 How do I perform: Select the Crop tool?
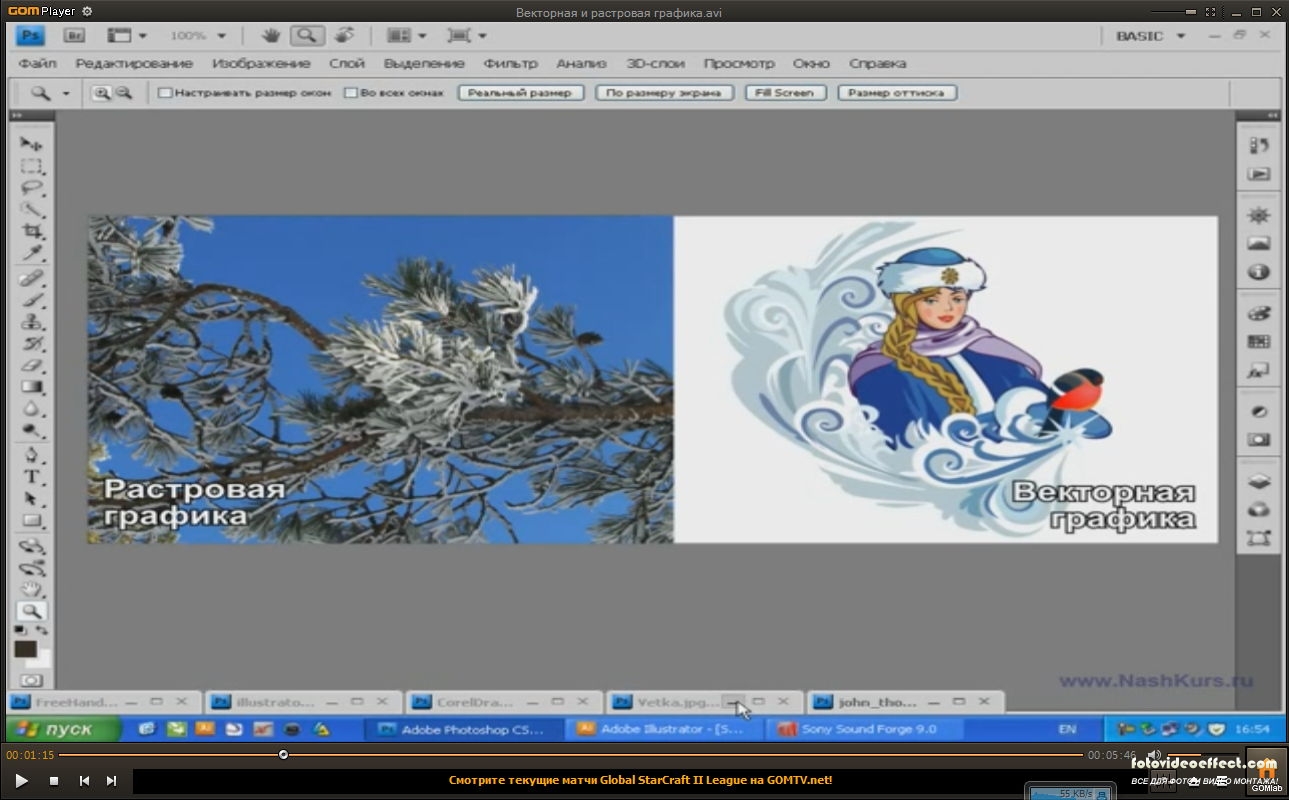click(32, 232)
